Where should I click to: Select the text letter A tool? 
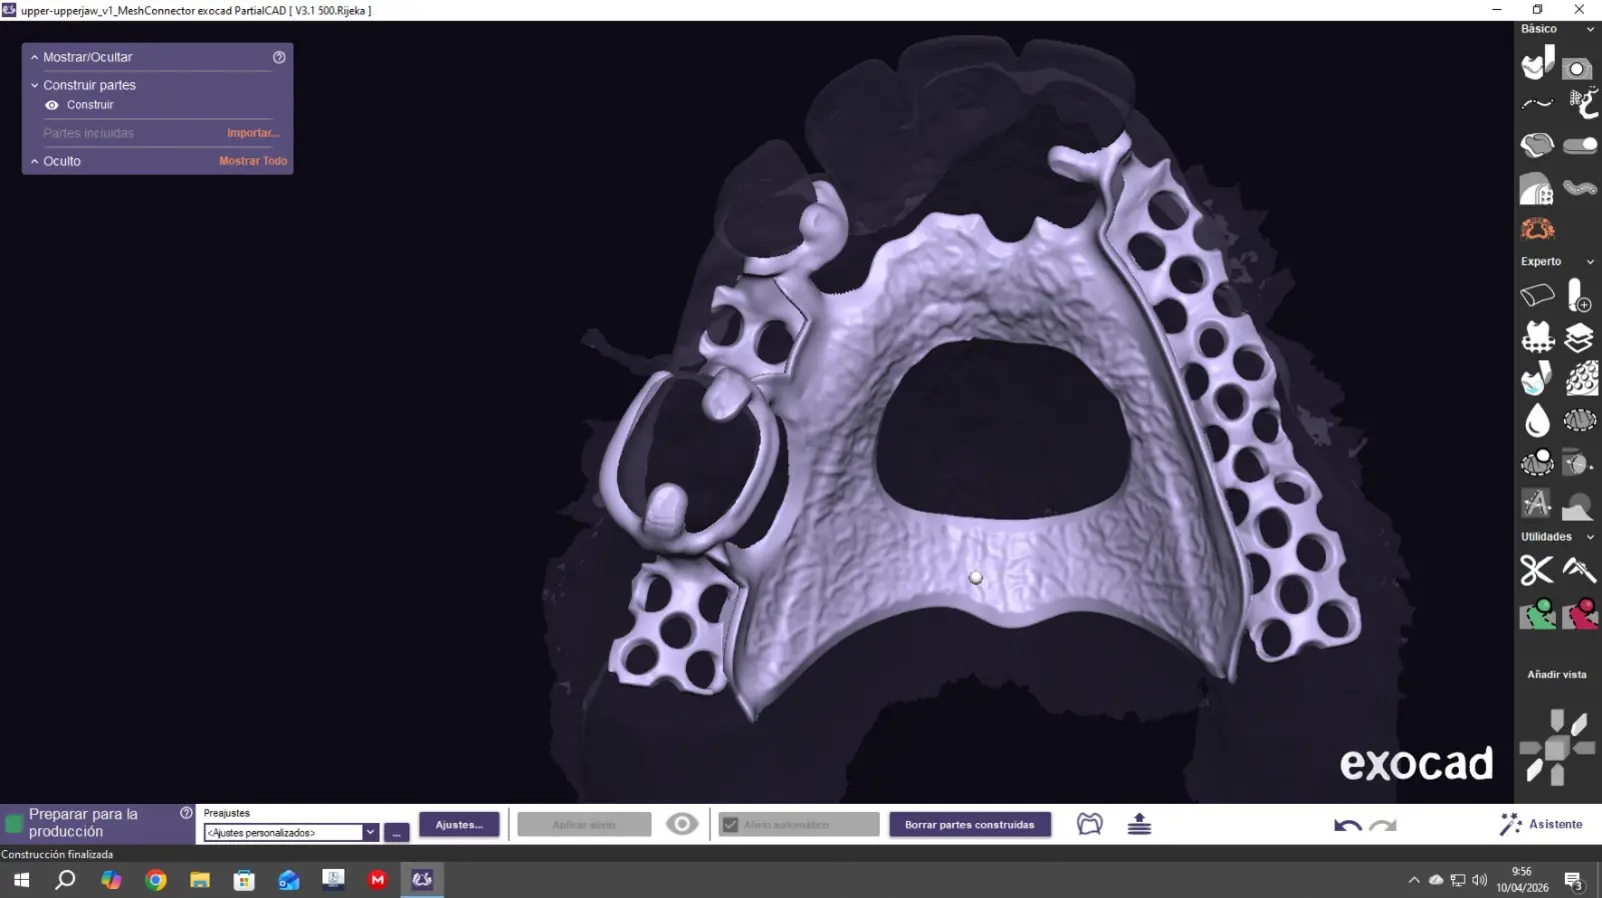pos(1536,504)
